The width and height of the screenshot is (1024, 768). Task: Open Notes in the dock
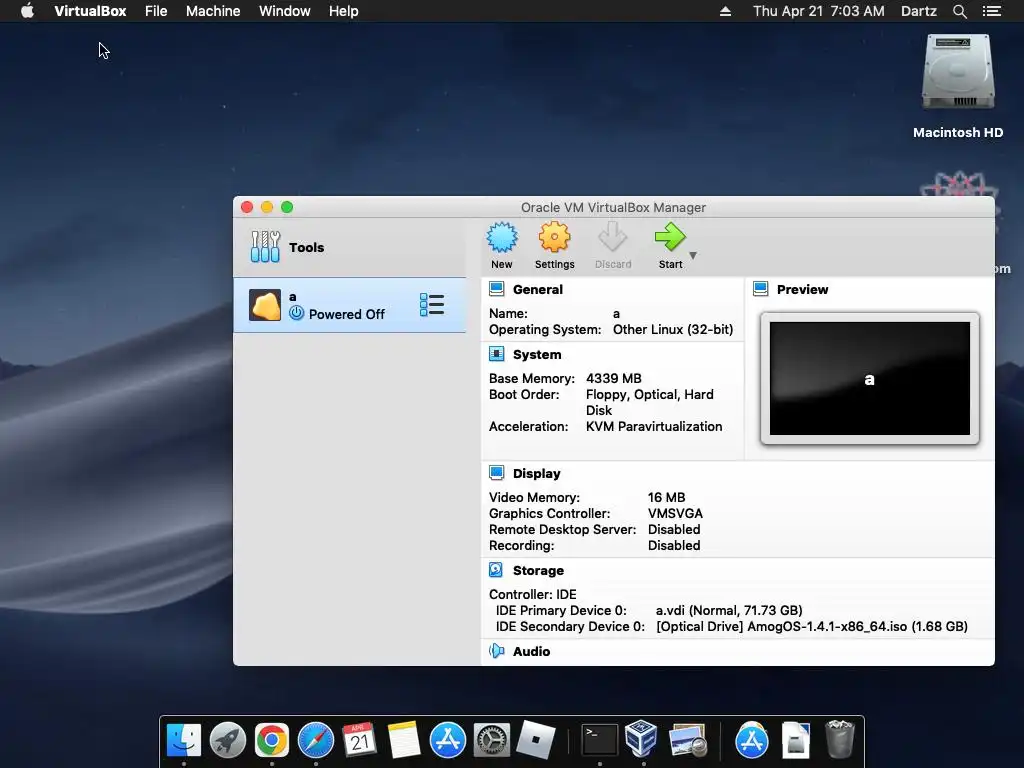tap(403, 740)
